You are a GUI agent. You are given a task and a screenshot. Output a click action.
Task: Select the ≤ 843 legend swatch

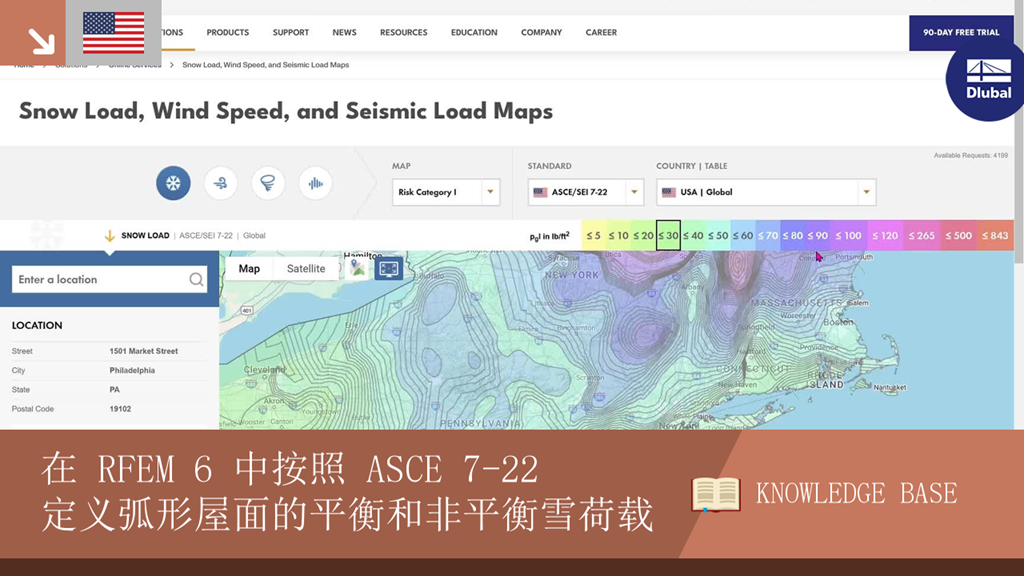coord(995,236)
